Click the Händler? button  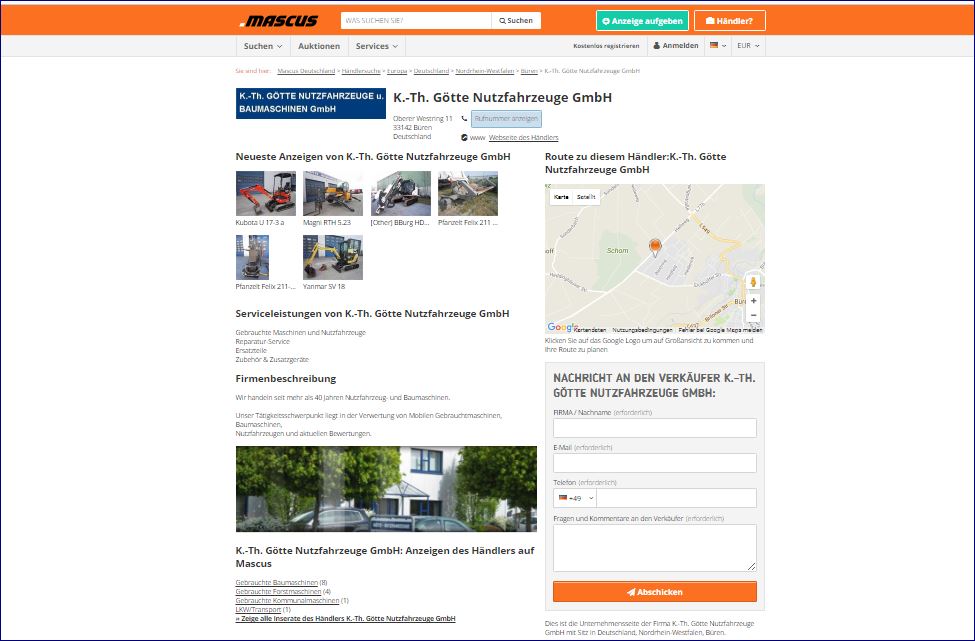(x=729, y=21)
